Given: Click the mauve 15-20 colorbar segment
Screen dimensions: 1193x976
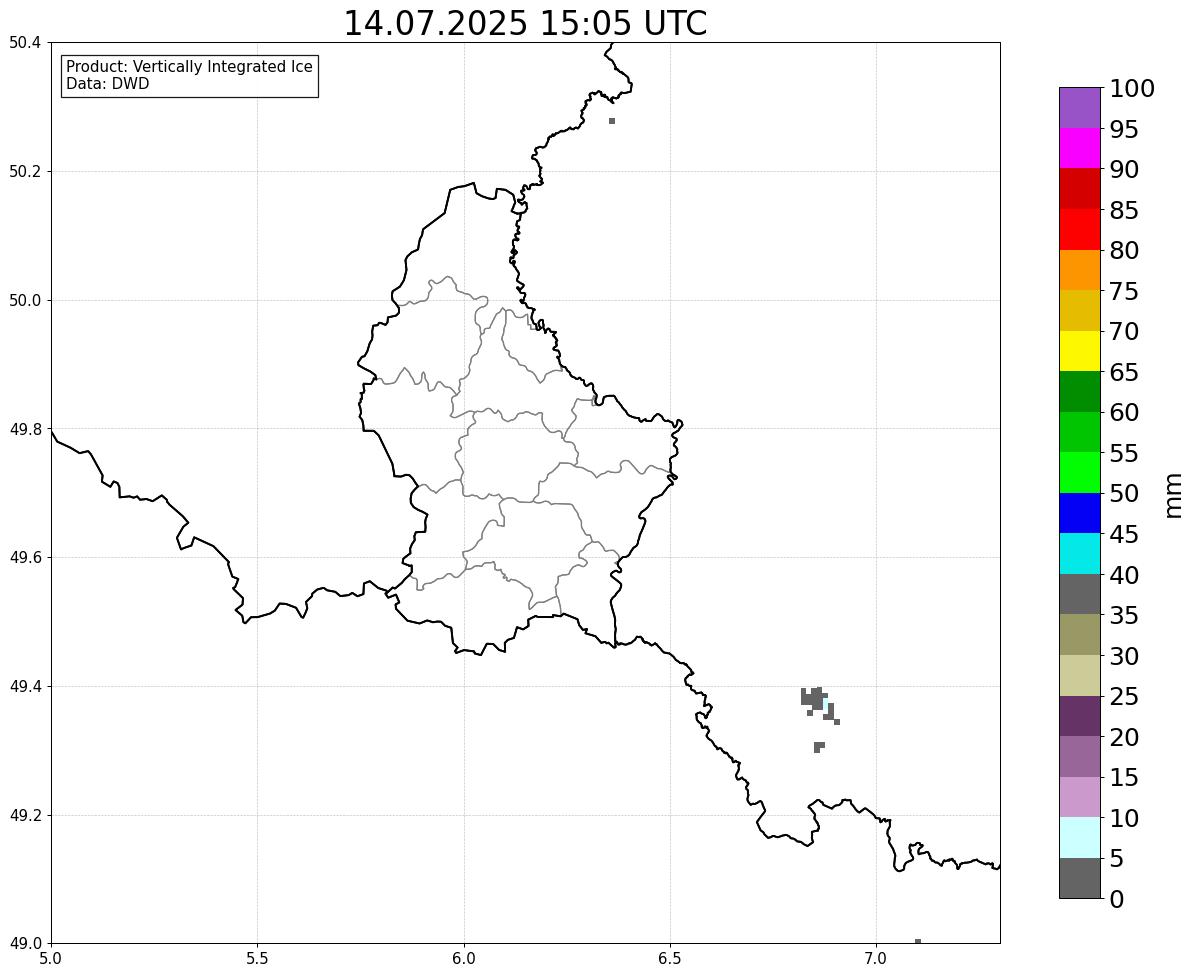Looking at the screenshot, I should click(1080, 756).
